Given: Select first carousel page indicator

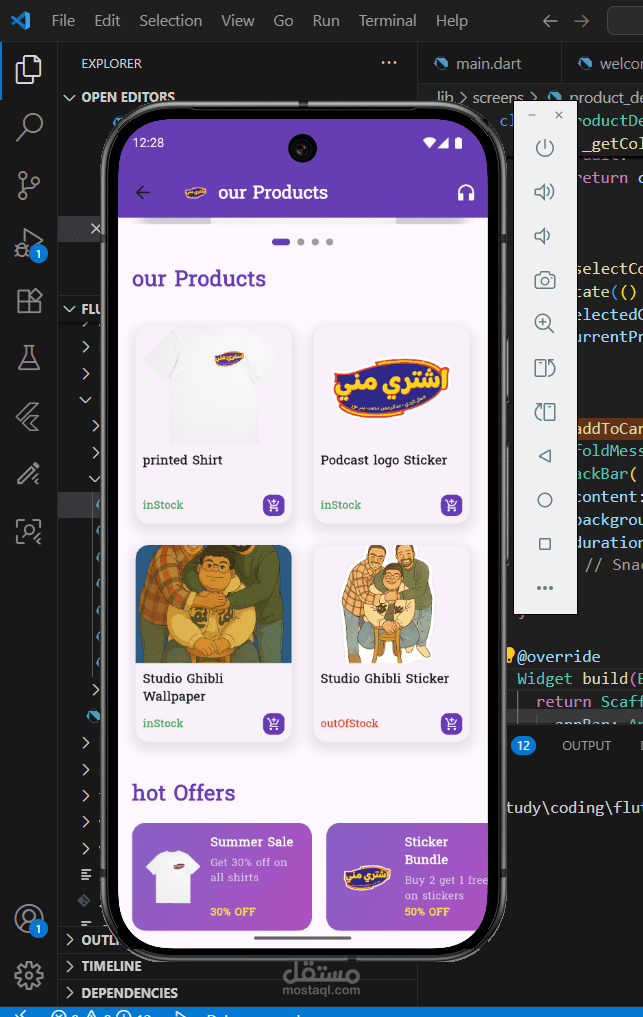Looking at the screenshot, I should click(x=281, y=242).
